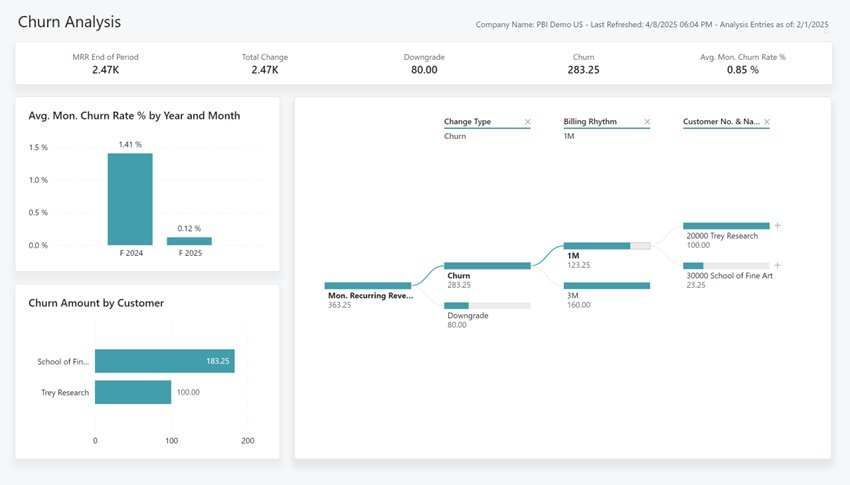Remove the Customer No. & Name level X

(767, 122)
